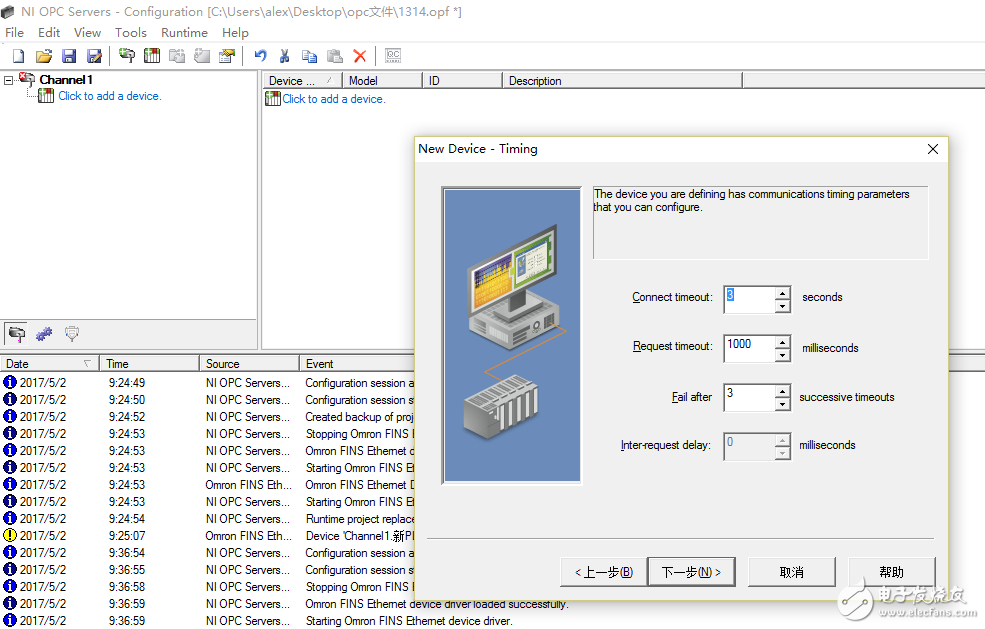The height and width of the screenshot is (629, 985).
Task: Select the Channel1 tree label
Action: pos(66,80)
